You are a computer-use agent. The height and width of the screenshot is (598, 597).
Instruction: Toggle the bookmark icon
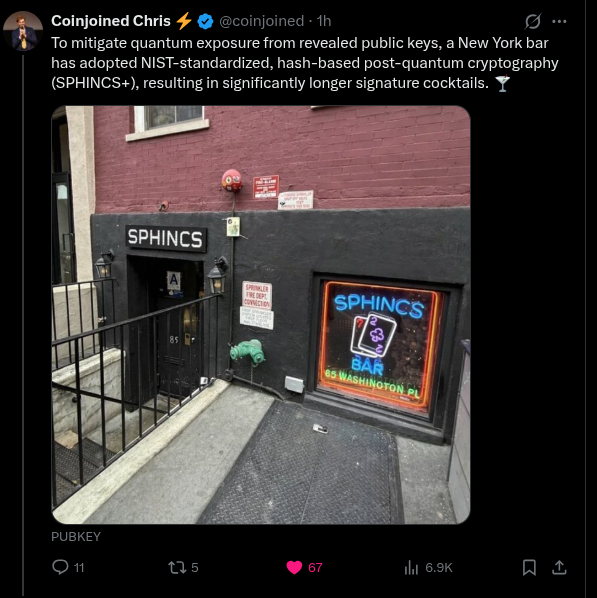[x=529, y=567]
